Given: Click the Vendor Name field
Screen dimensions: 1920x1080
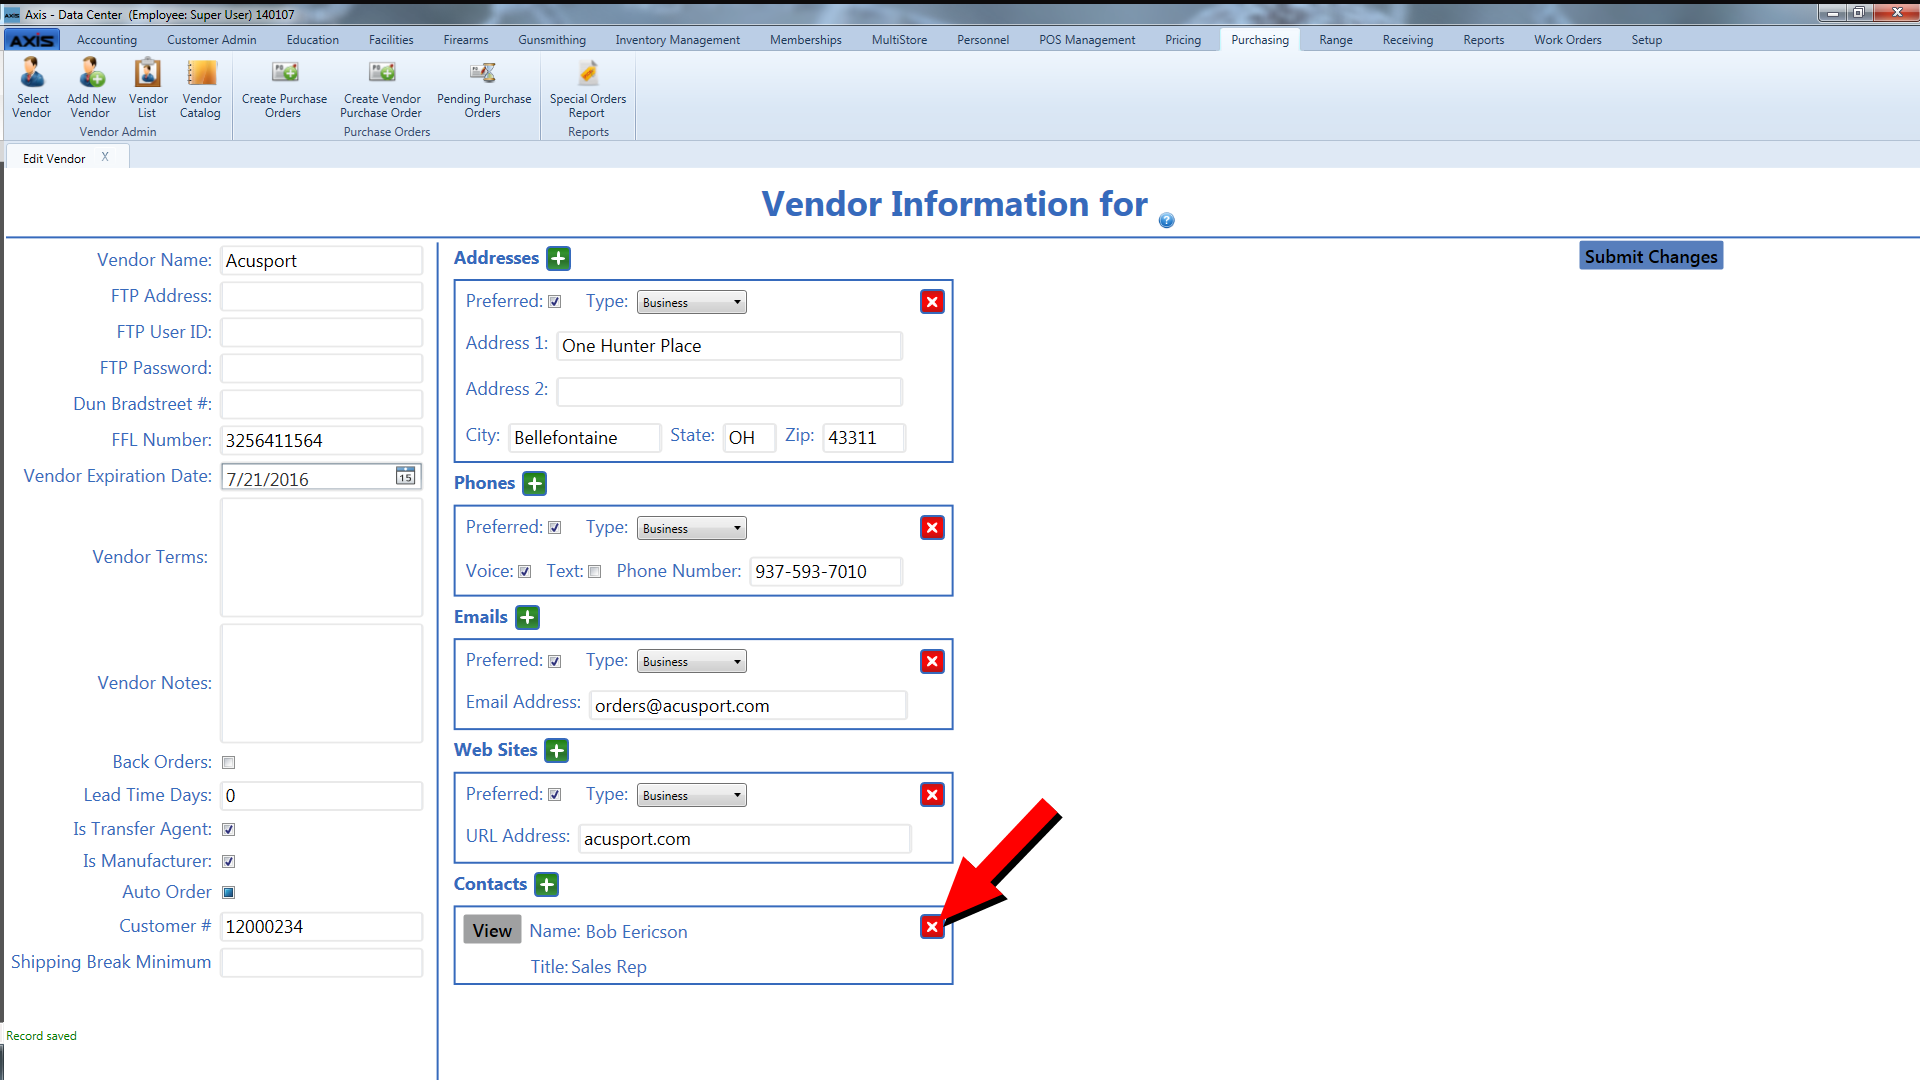Looking at the screenshot, I should pos(321,261).
